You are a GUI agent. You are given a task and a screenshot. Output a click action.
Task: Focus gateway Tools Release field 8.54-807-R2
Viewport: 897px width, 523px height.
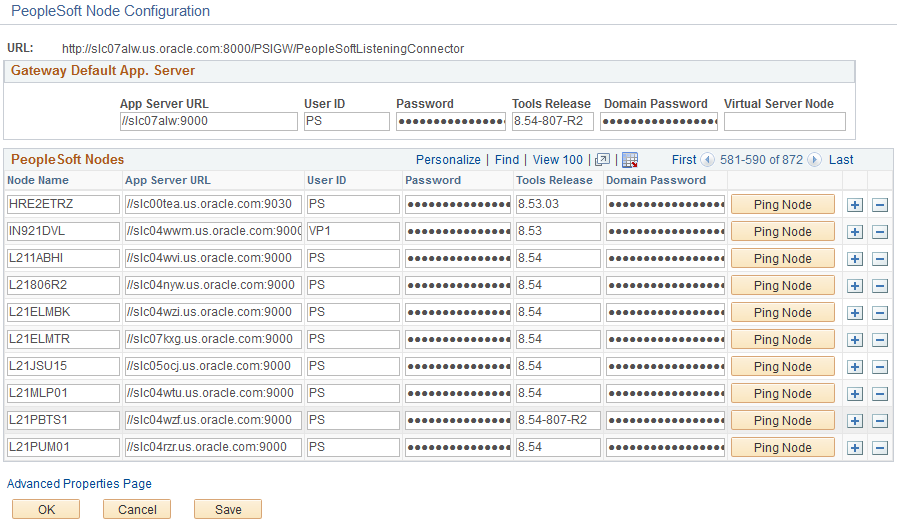[x=553, y=121]
